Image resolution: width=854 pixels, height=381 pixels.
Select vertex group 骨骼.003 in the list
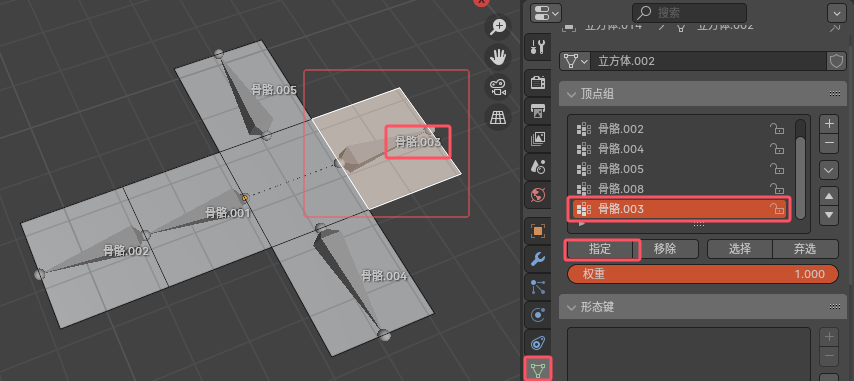click(680, 208)
